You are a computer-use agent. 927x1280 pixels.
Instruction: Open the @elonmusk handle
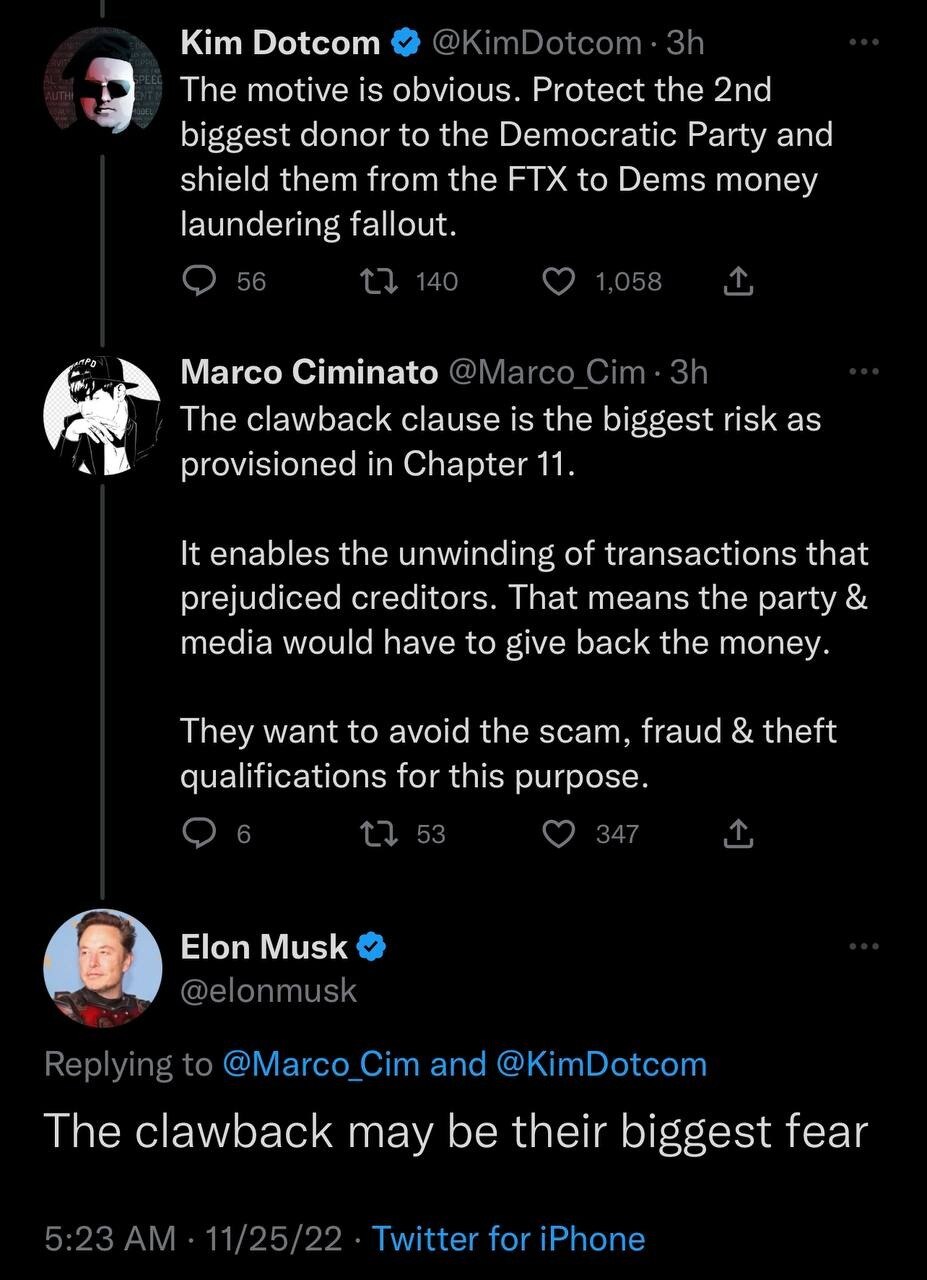[268, 990]
